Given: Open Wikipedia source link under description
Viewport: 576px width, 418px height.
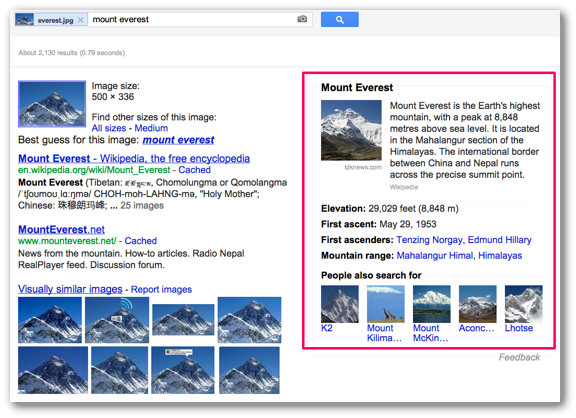Looking at the screenshot, I should coord(404,187).
